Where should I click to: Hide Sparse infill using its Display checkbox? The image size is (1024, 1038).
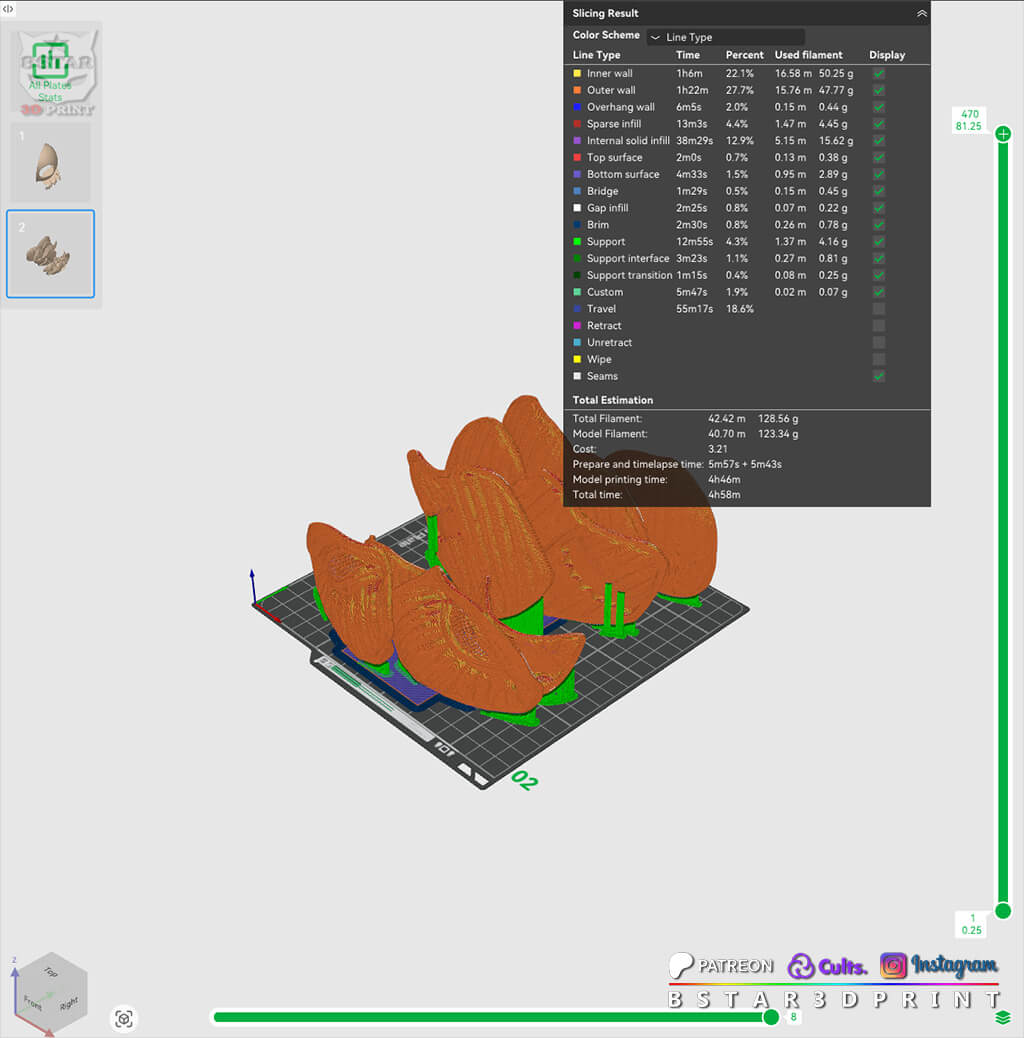click(878, 124)
